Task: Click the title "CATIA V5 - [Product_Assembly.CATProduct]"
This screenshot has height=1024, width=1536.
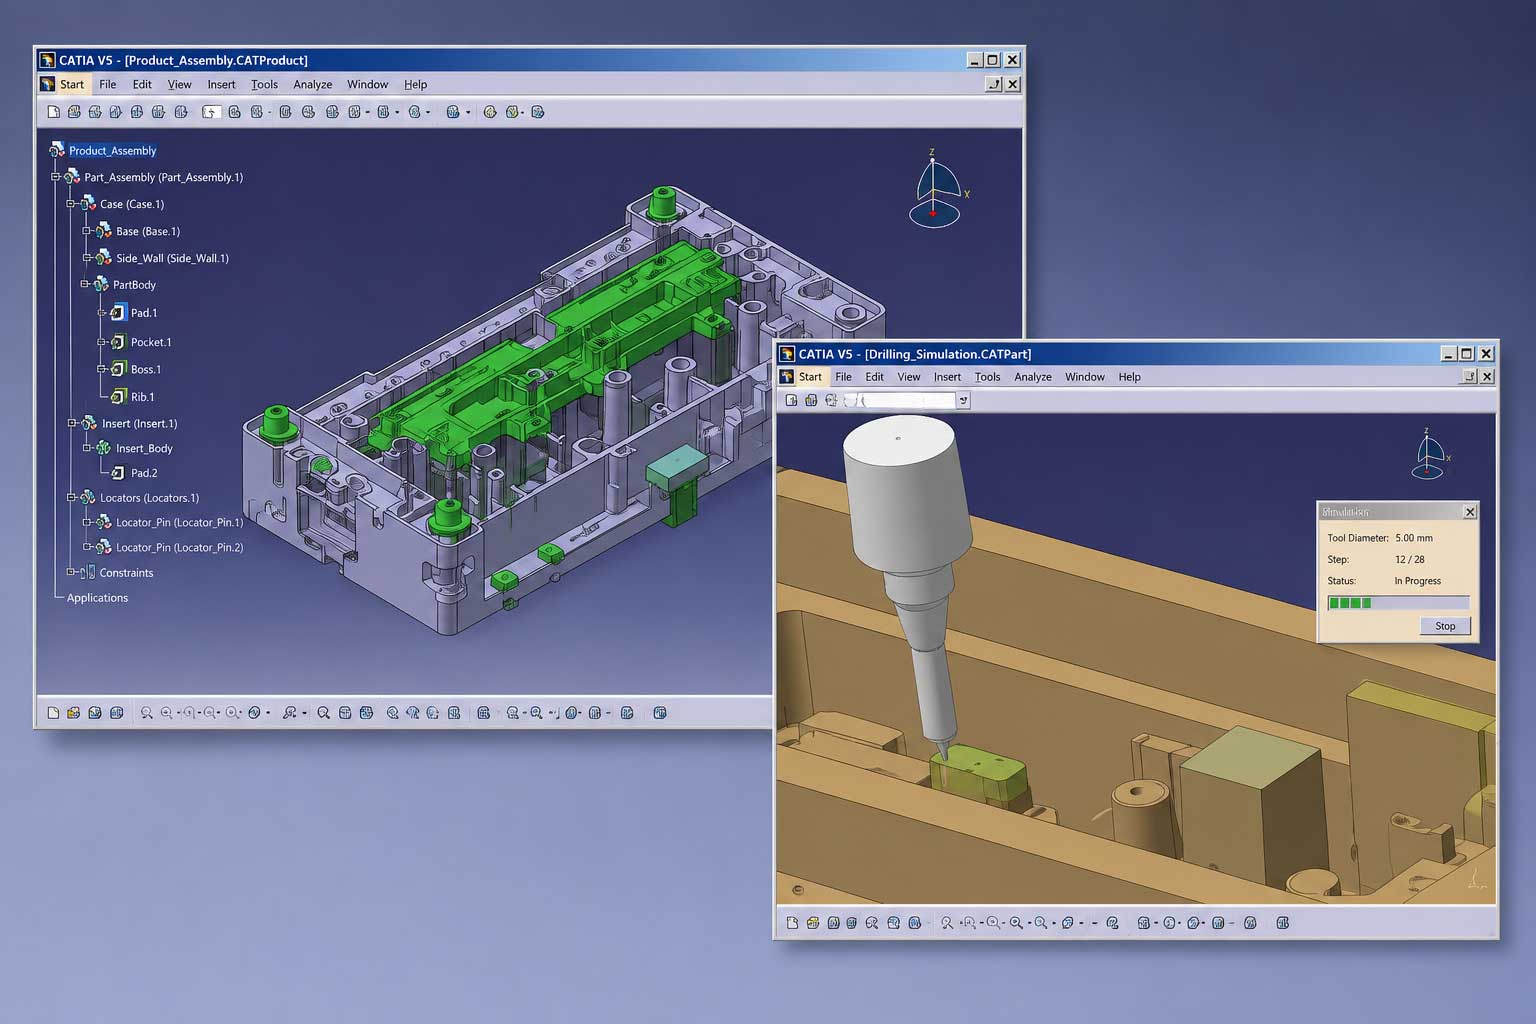Action: coord(183,60)
